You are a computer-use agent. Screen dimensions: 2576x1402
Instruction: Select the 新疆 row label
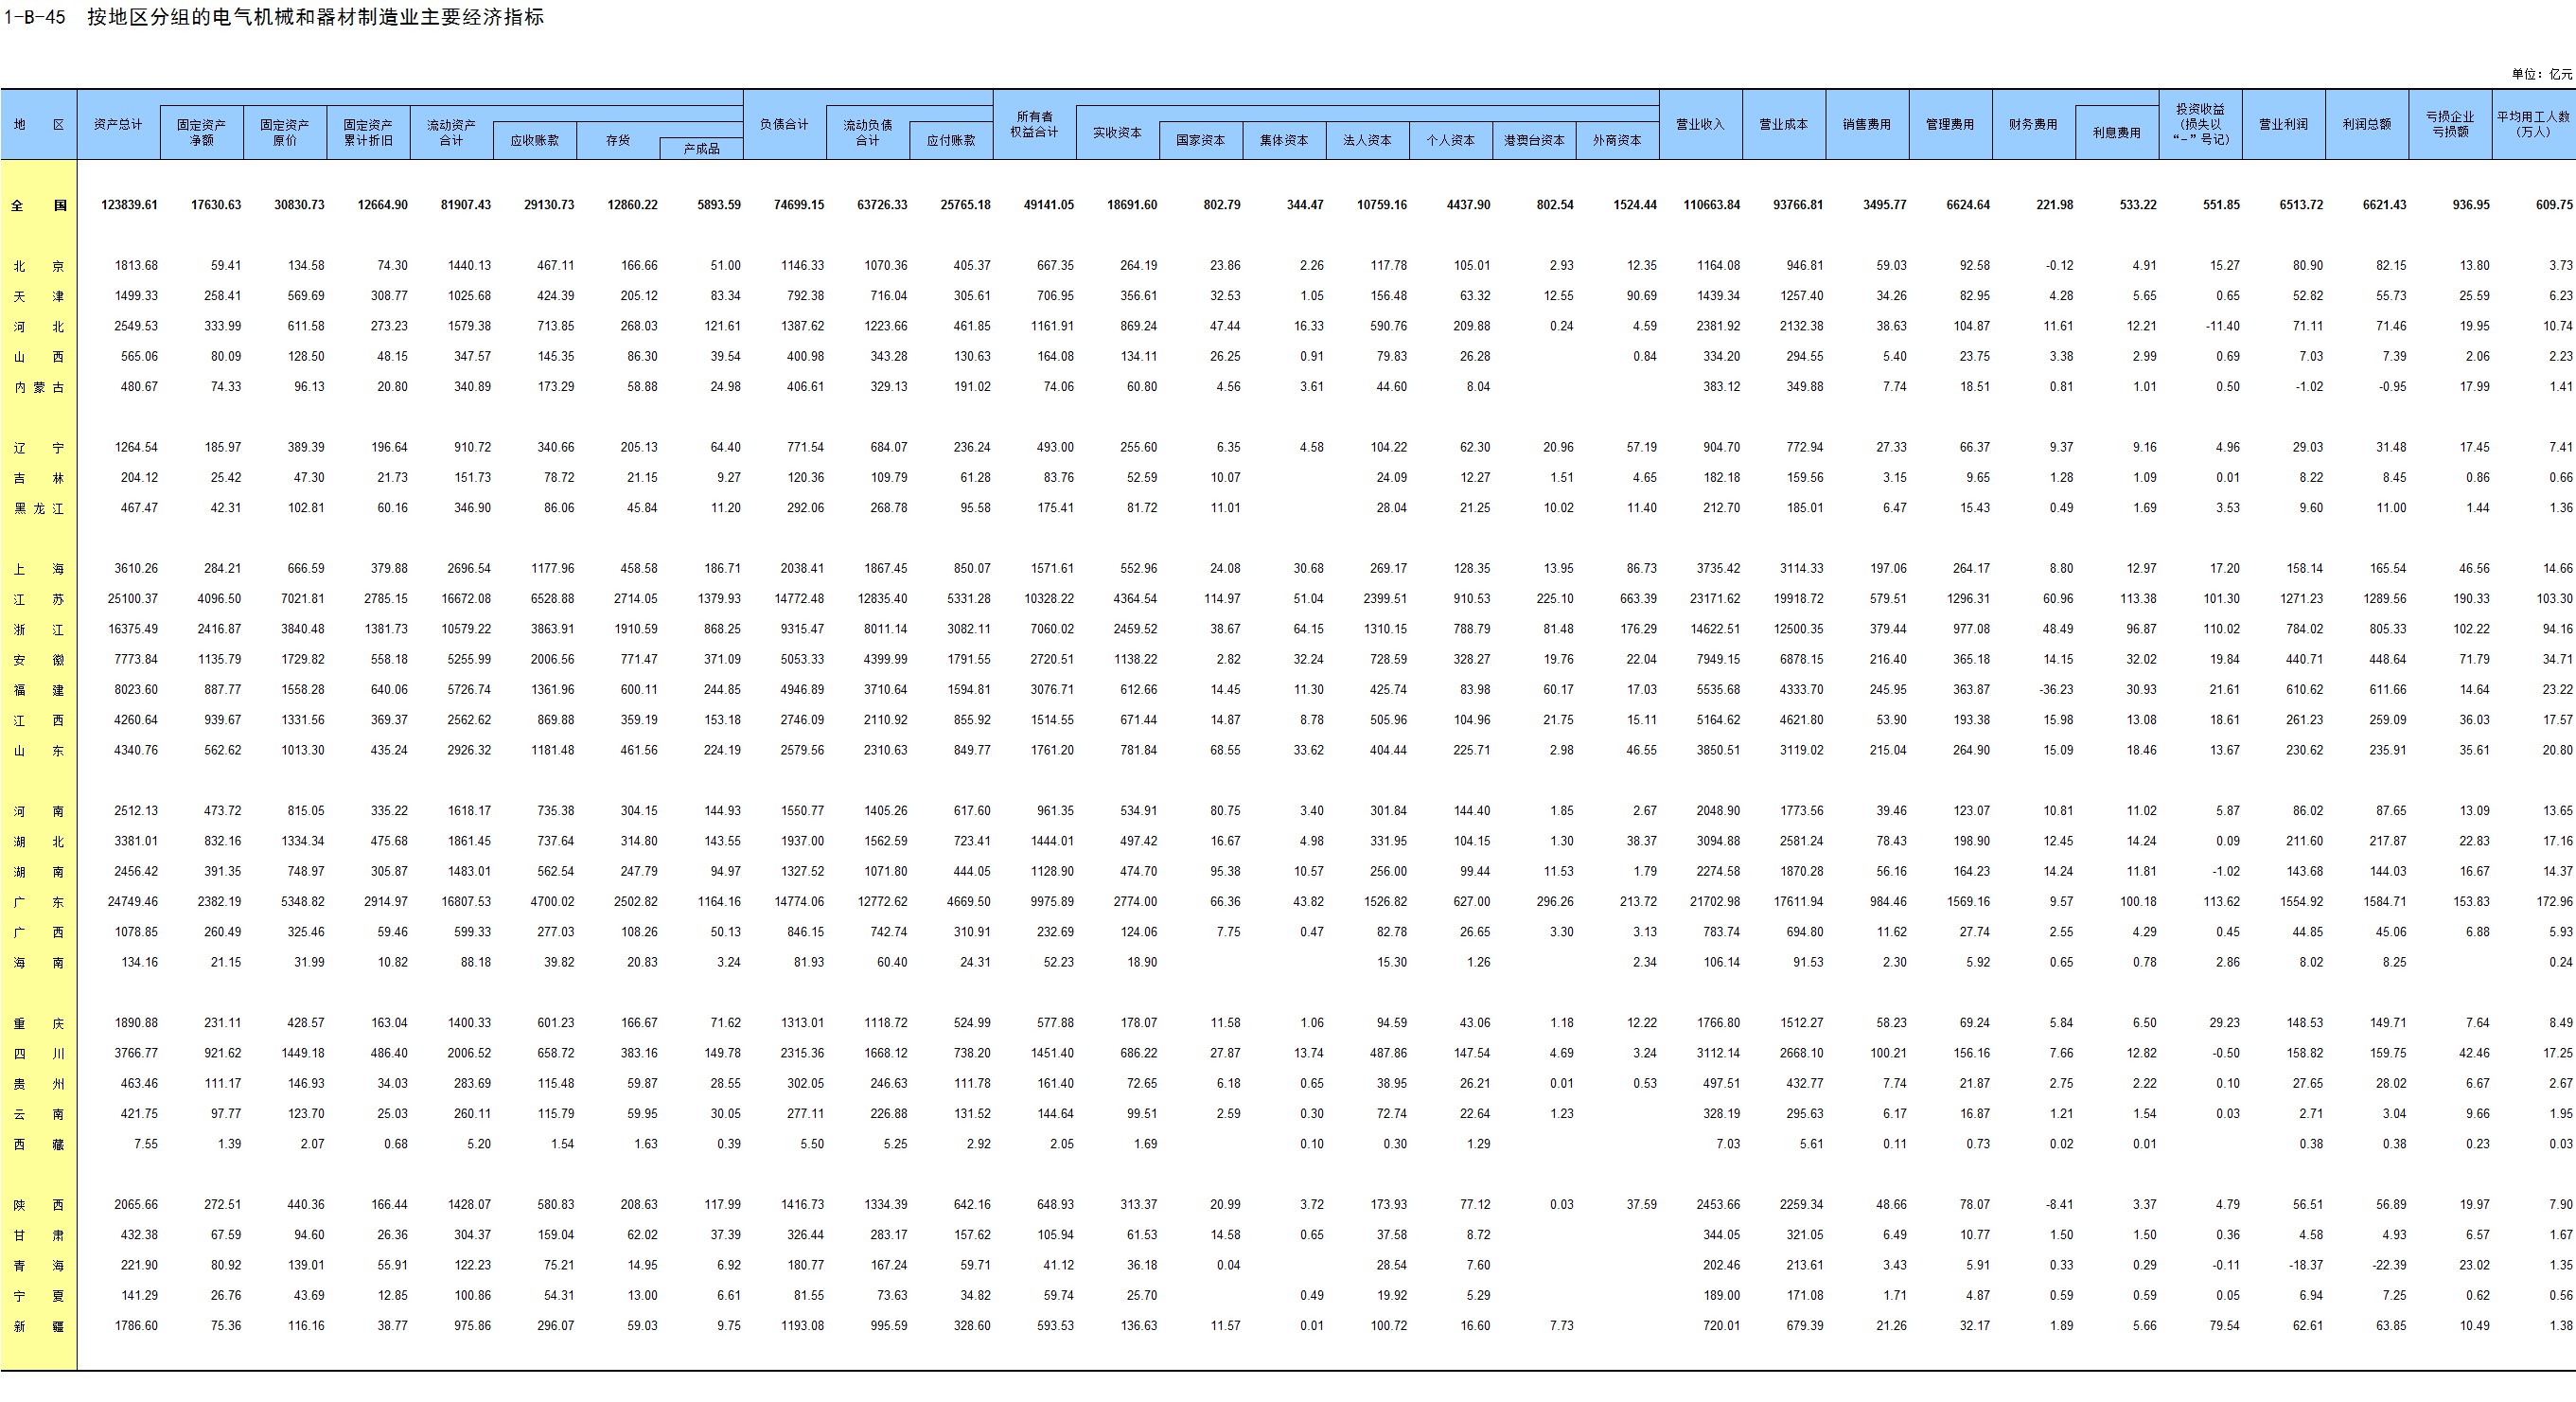(39, 1326)
